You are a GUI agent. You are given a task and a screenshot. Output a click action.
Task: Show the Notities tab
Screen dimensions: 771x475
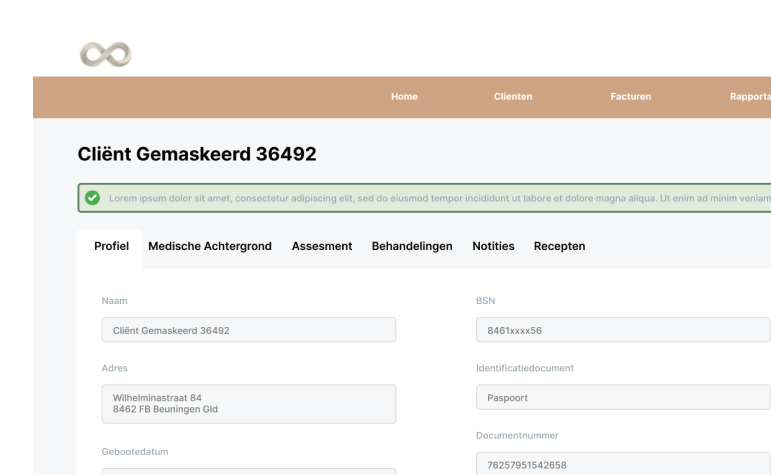493,246
